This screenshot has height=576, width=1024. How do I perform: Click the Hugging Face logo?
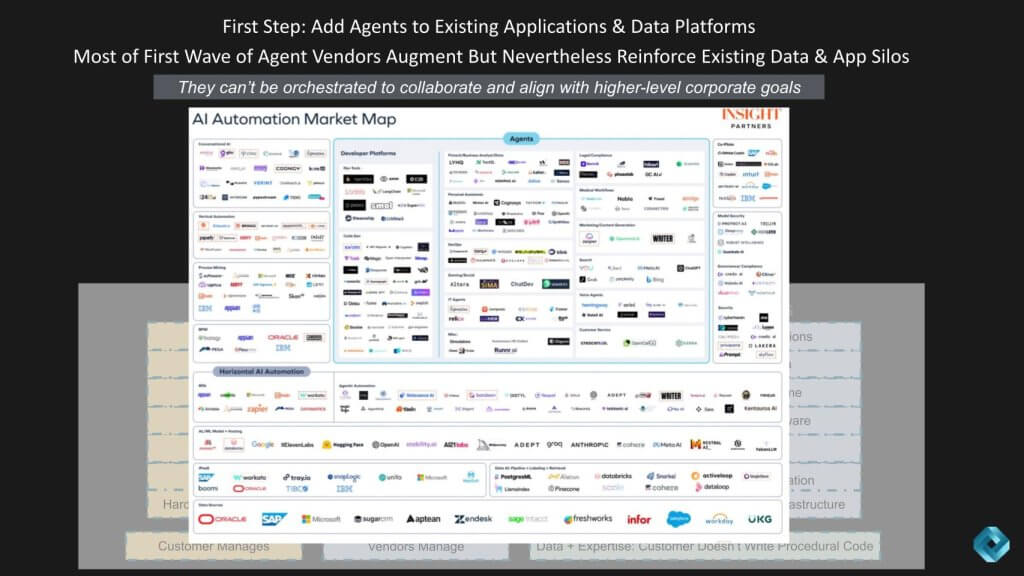343,445
